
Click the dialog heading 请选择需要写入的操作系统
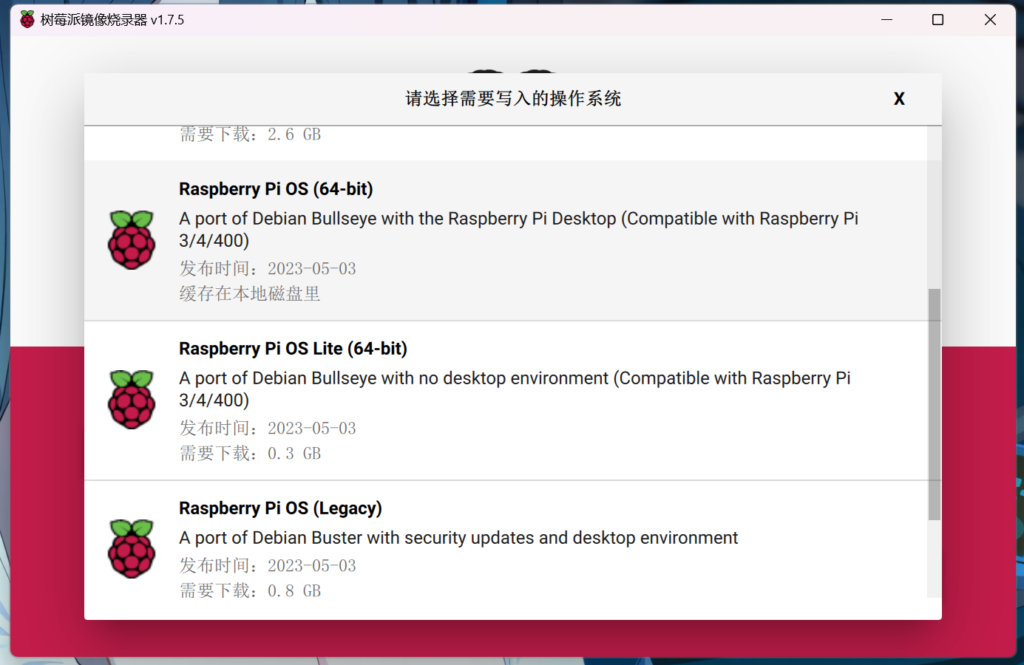(x=513, y=99)
